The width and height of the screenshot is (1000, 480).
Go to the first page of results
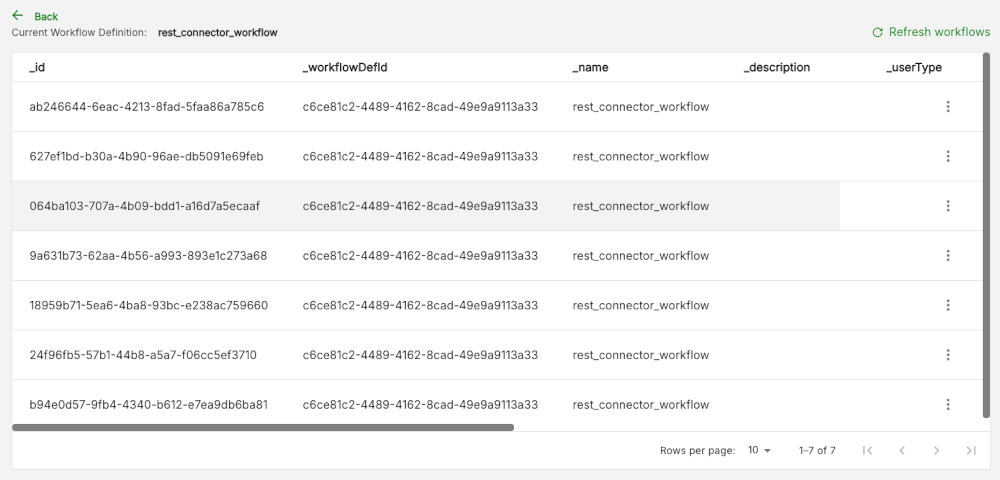pyautogui.click(x=867, y=451)
